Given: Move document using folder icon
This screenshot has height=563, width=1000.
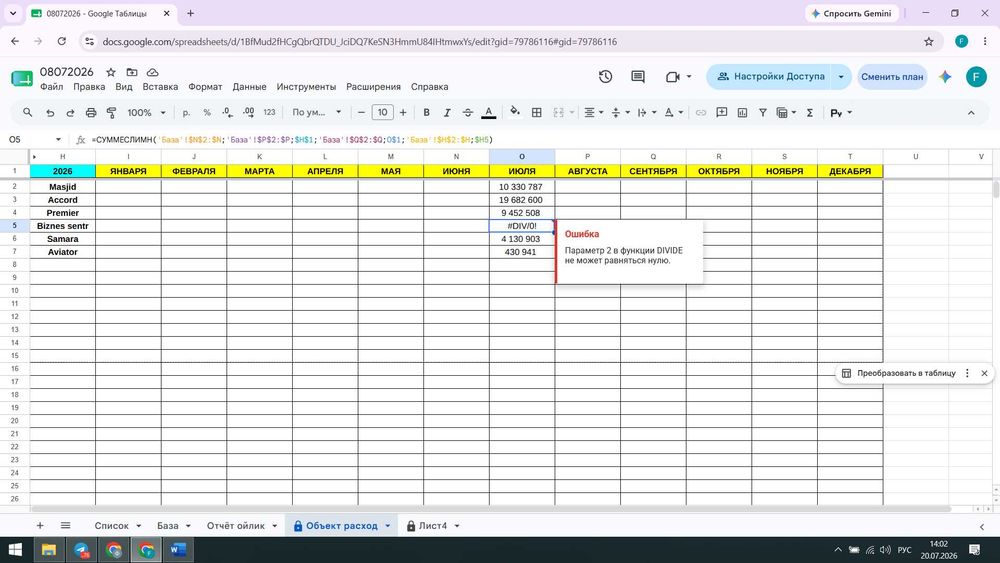Looking at the screenshot, I should point(132,72).
